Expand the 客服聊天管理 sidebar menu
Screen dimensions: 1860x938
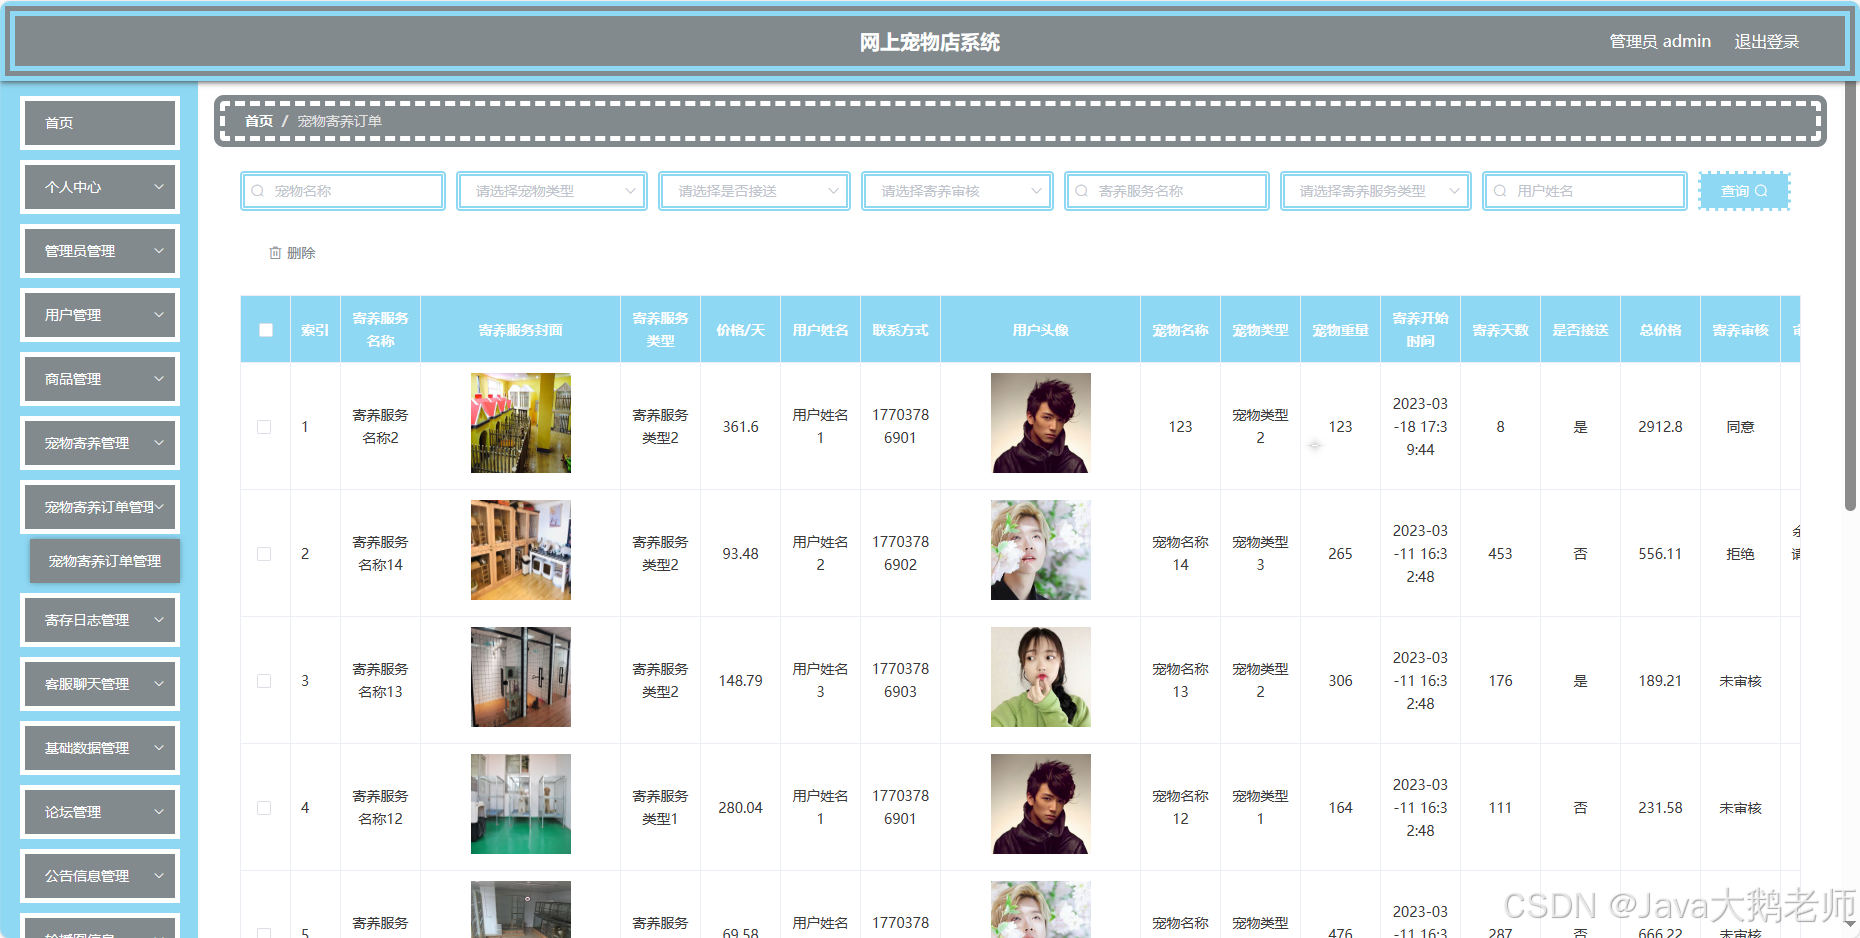point(100,684)
